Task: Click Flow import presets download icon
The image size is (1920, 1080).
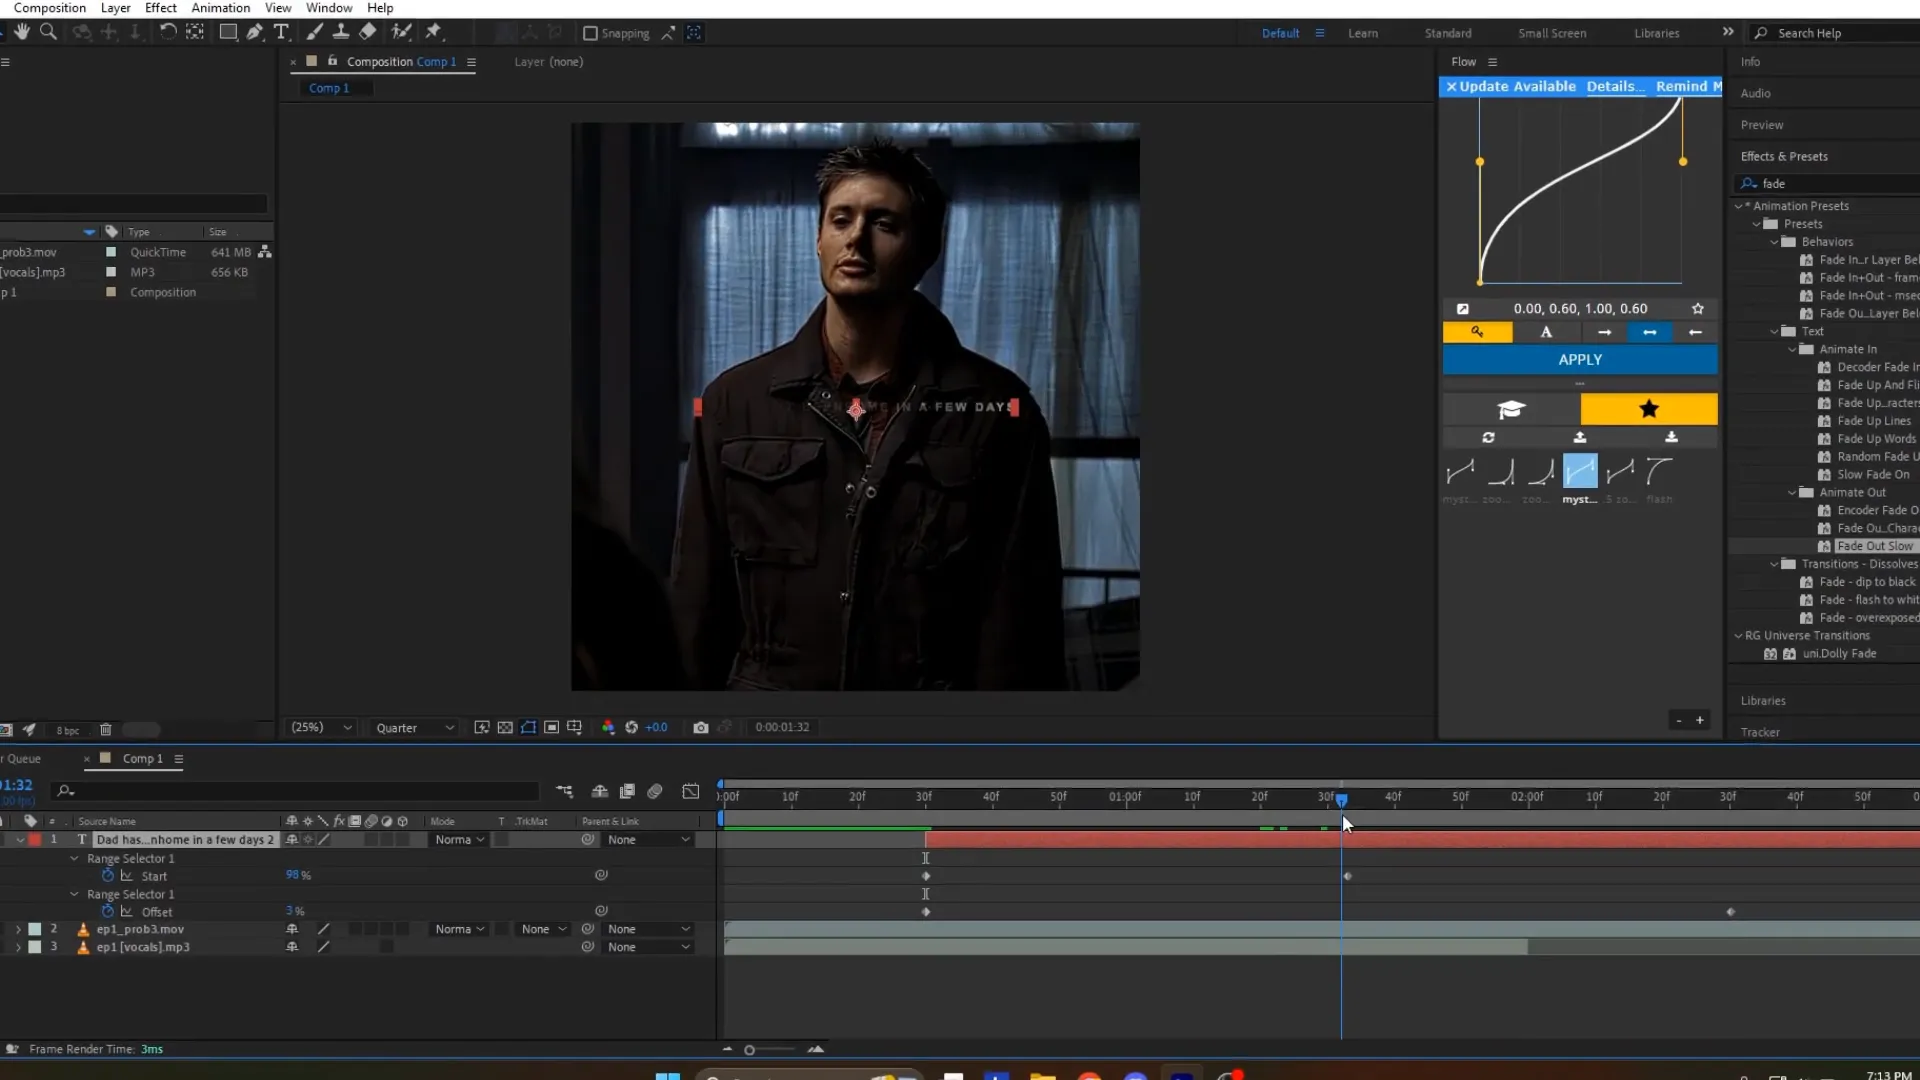Action: tap(1671, 438)
